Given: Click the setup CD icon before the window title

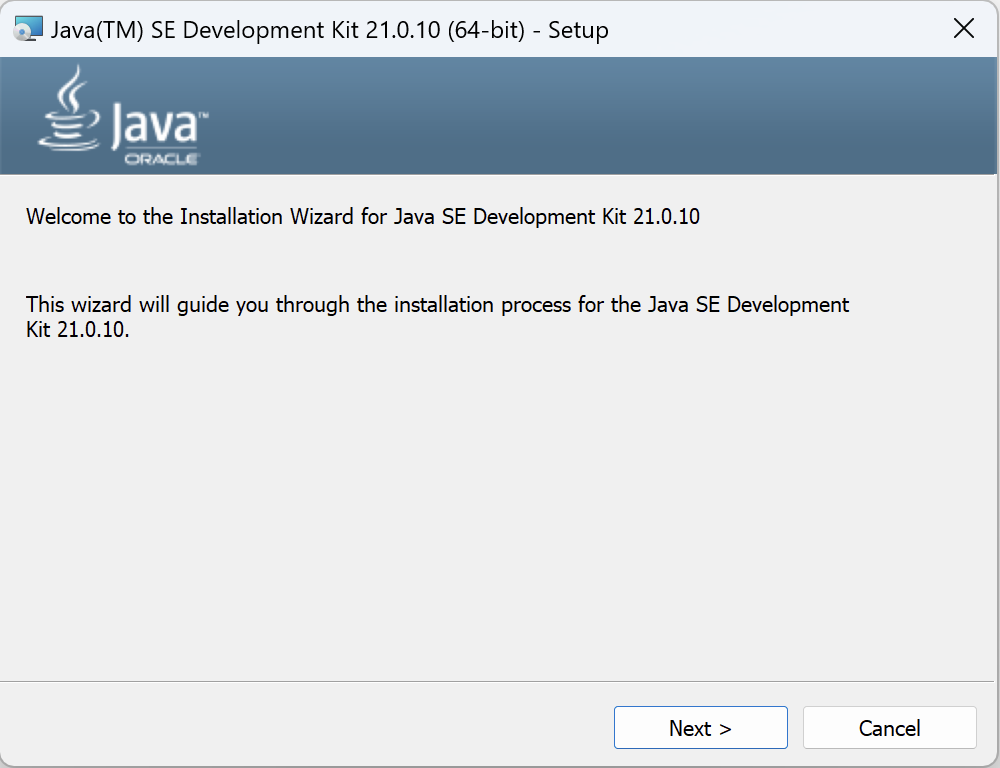Looking at the screenshot, I should click(x=28, y=28).
